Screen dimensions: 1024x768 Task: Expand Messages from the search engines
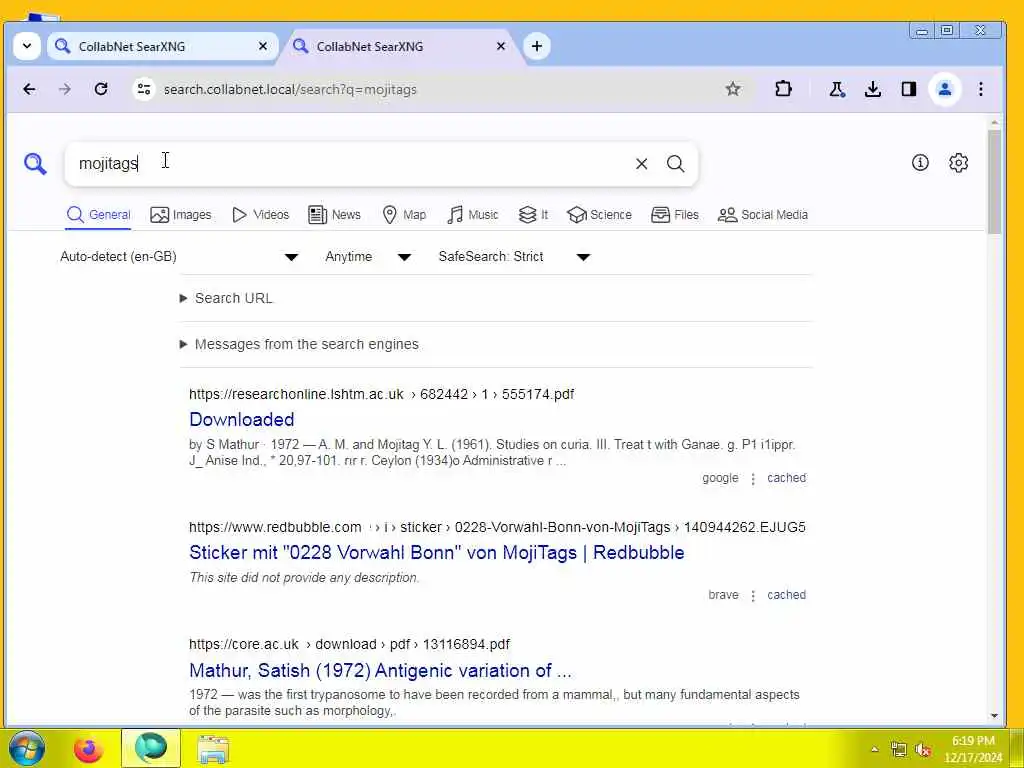click(299, 344)
